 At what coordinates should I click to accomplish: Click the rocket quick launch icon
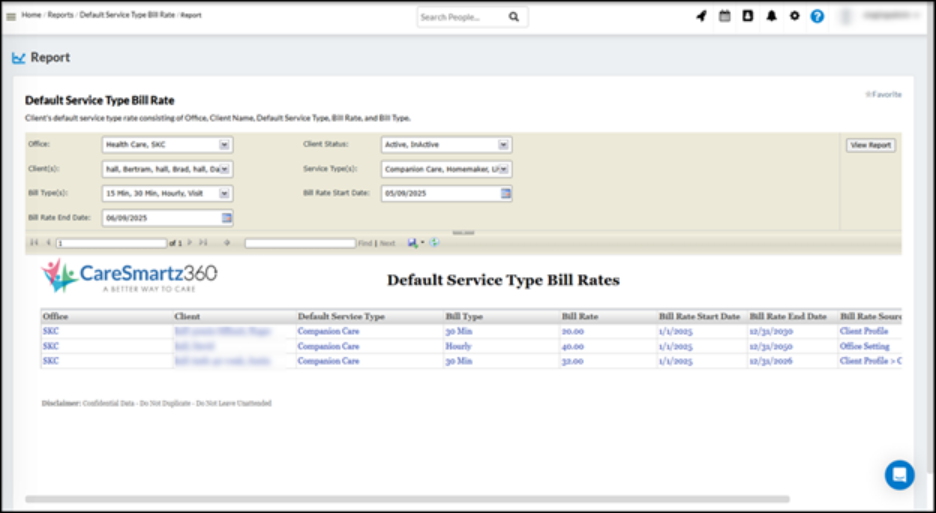(701, 17)
